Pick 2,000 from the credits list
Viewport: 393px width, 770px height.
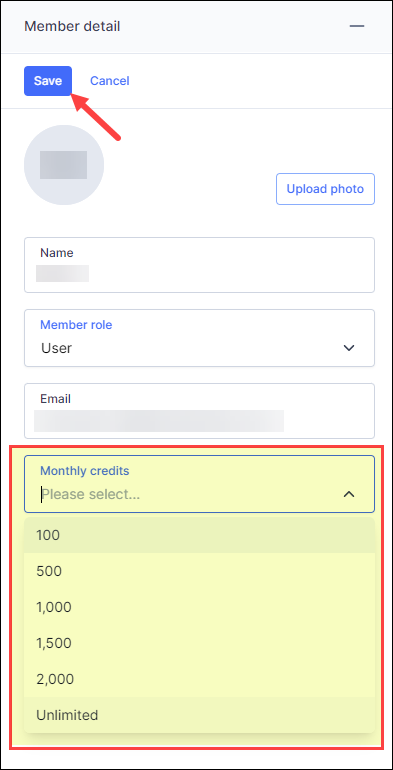click(x=199, y=679)
